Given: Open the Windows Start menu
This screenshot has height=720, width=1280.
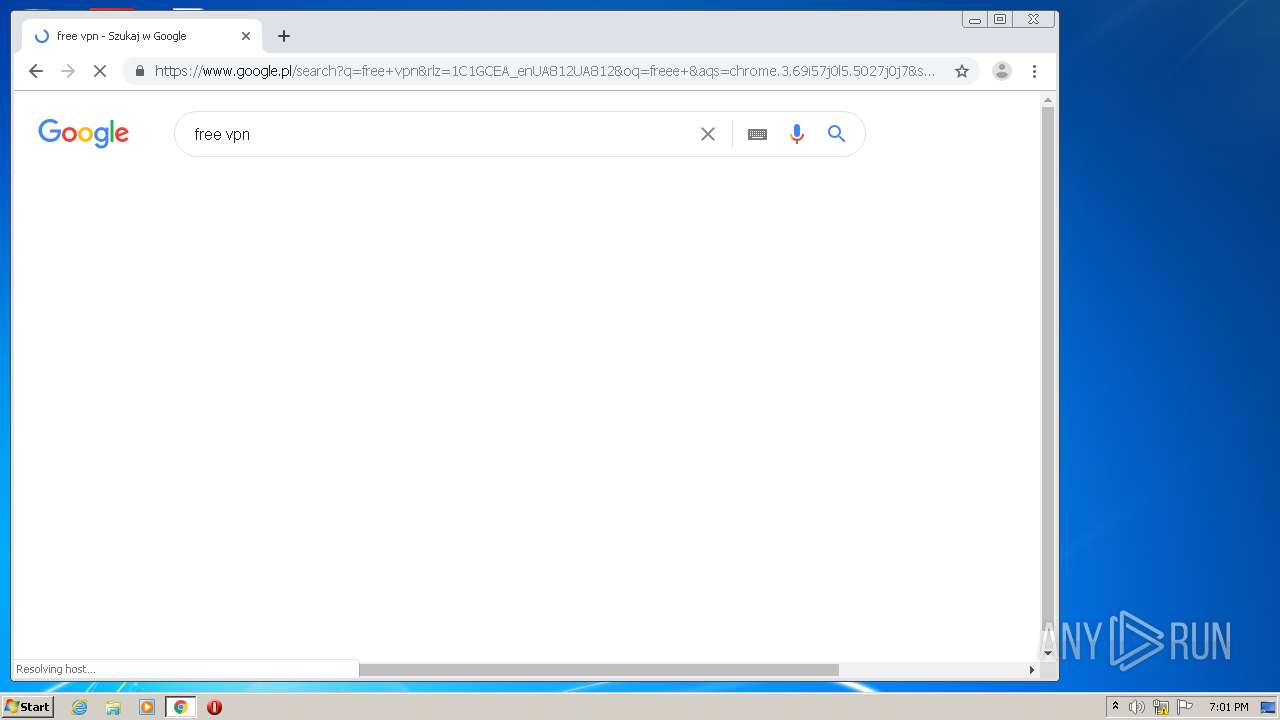Looking at the screenshot, I should pos(27,707).
